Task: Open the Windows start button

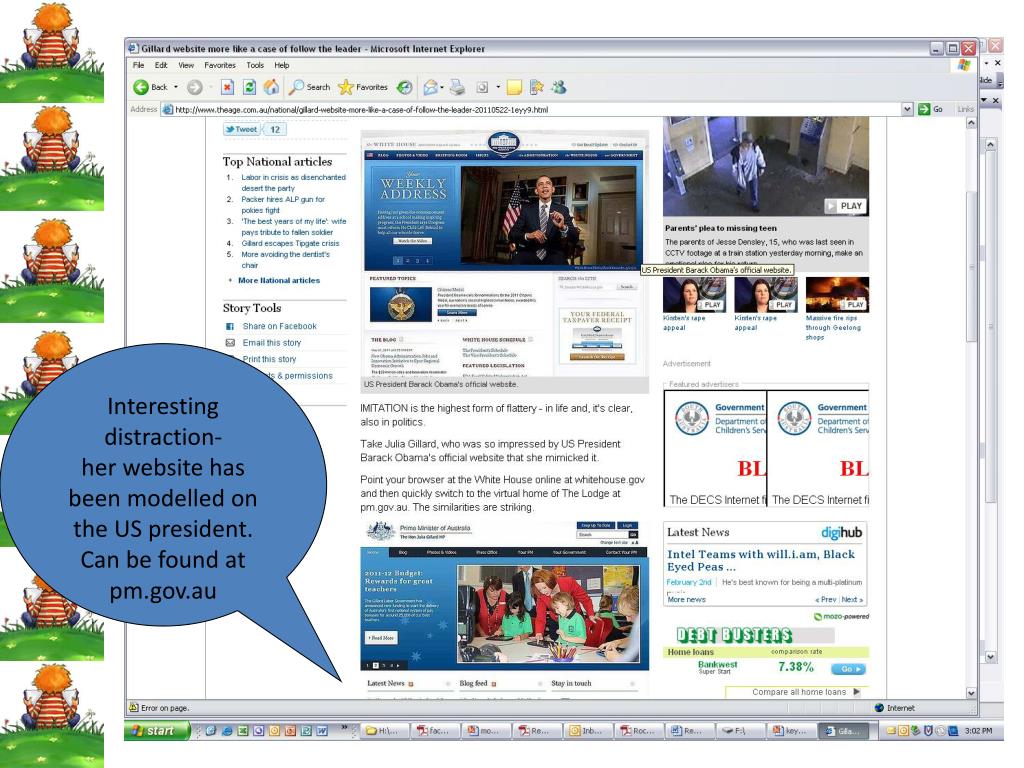Action: (x=157, y=731)
